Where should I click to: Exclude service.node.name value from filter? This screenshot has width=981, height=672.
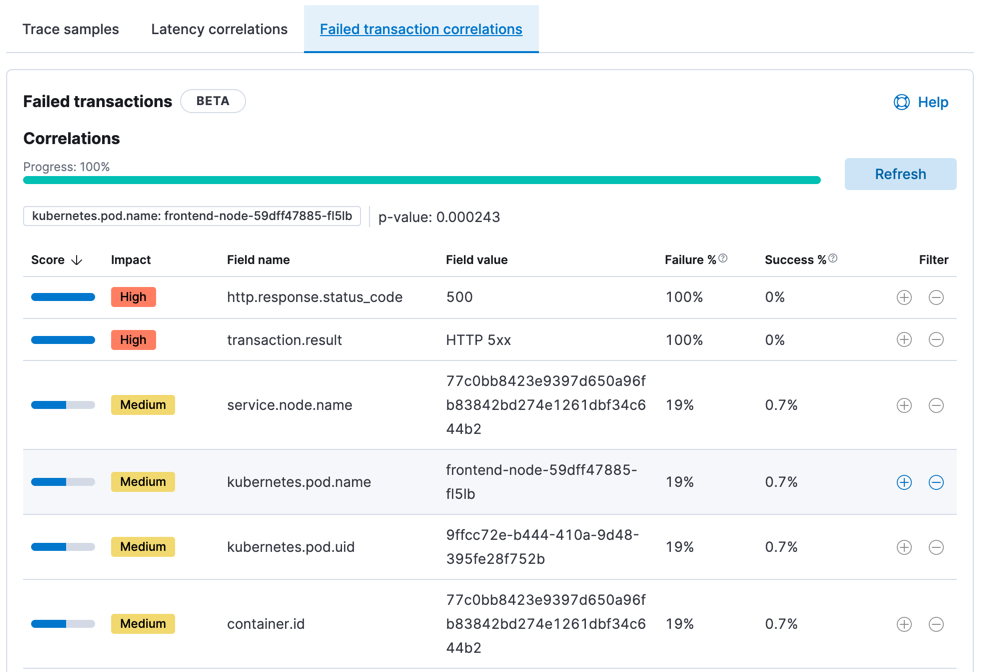[936, 405]
